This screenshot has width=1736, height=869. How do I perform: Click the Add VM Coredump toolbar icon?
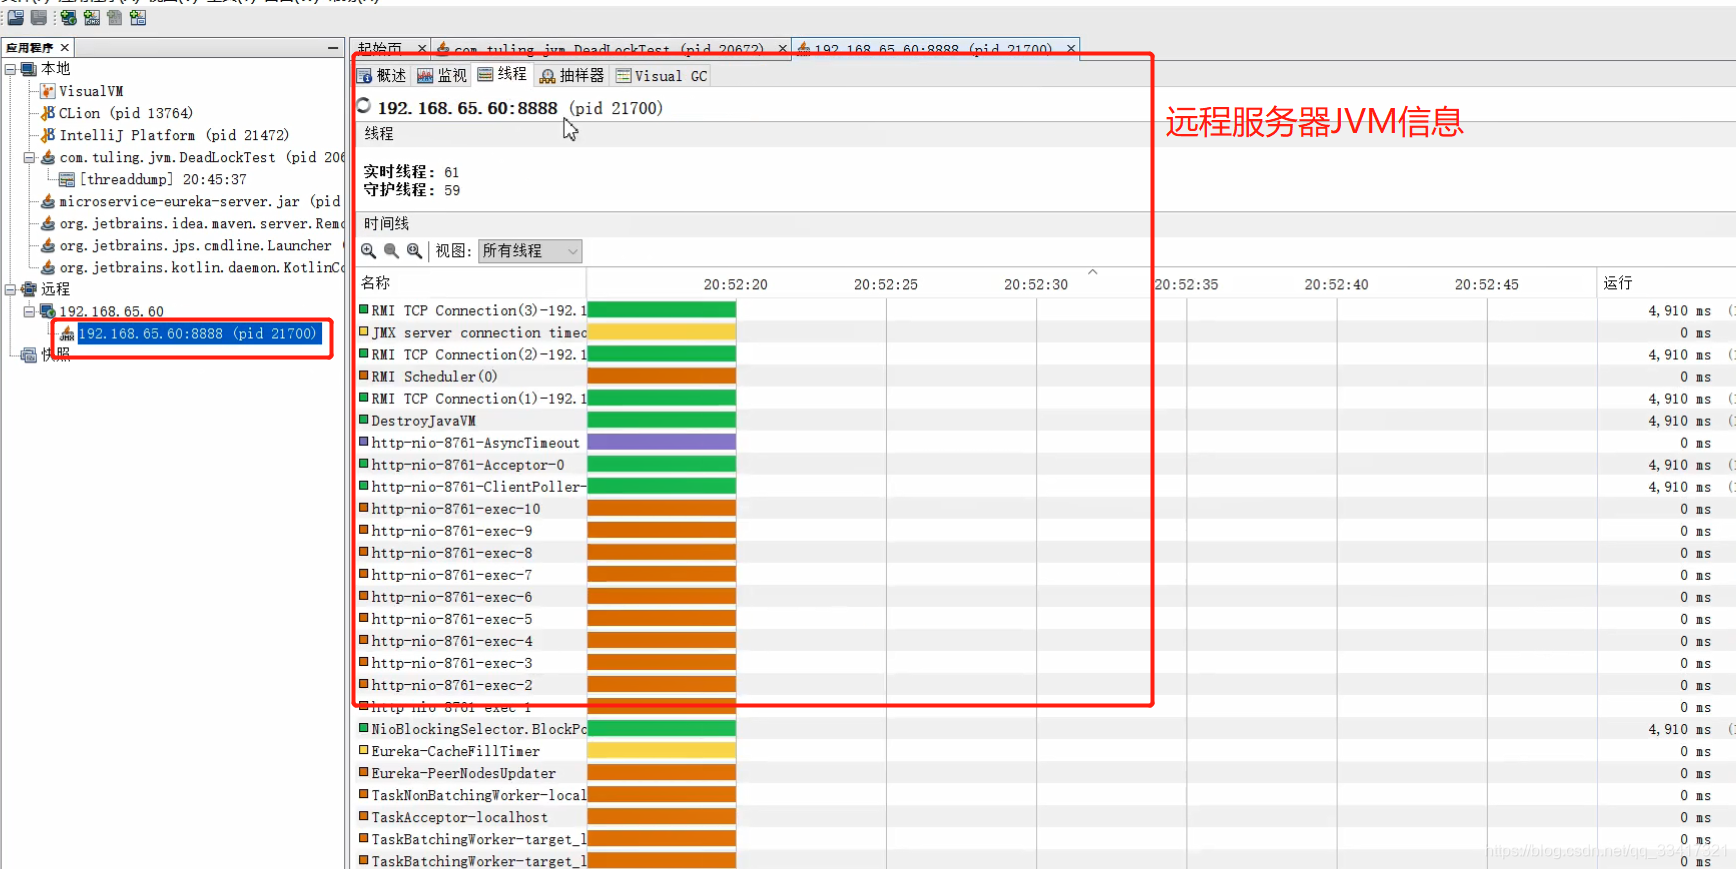point(114,17)
